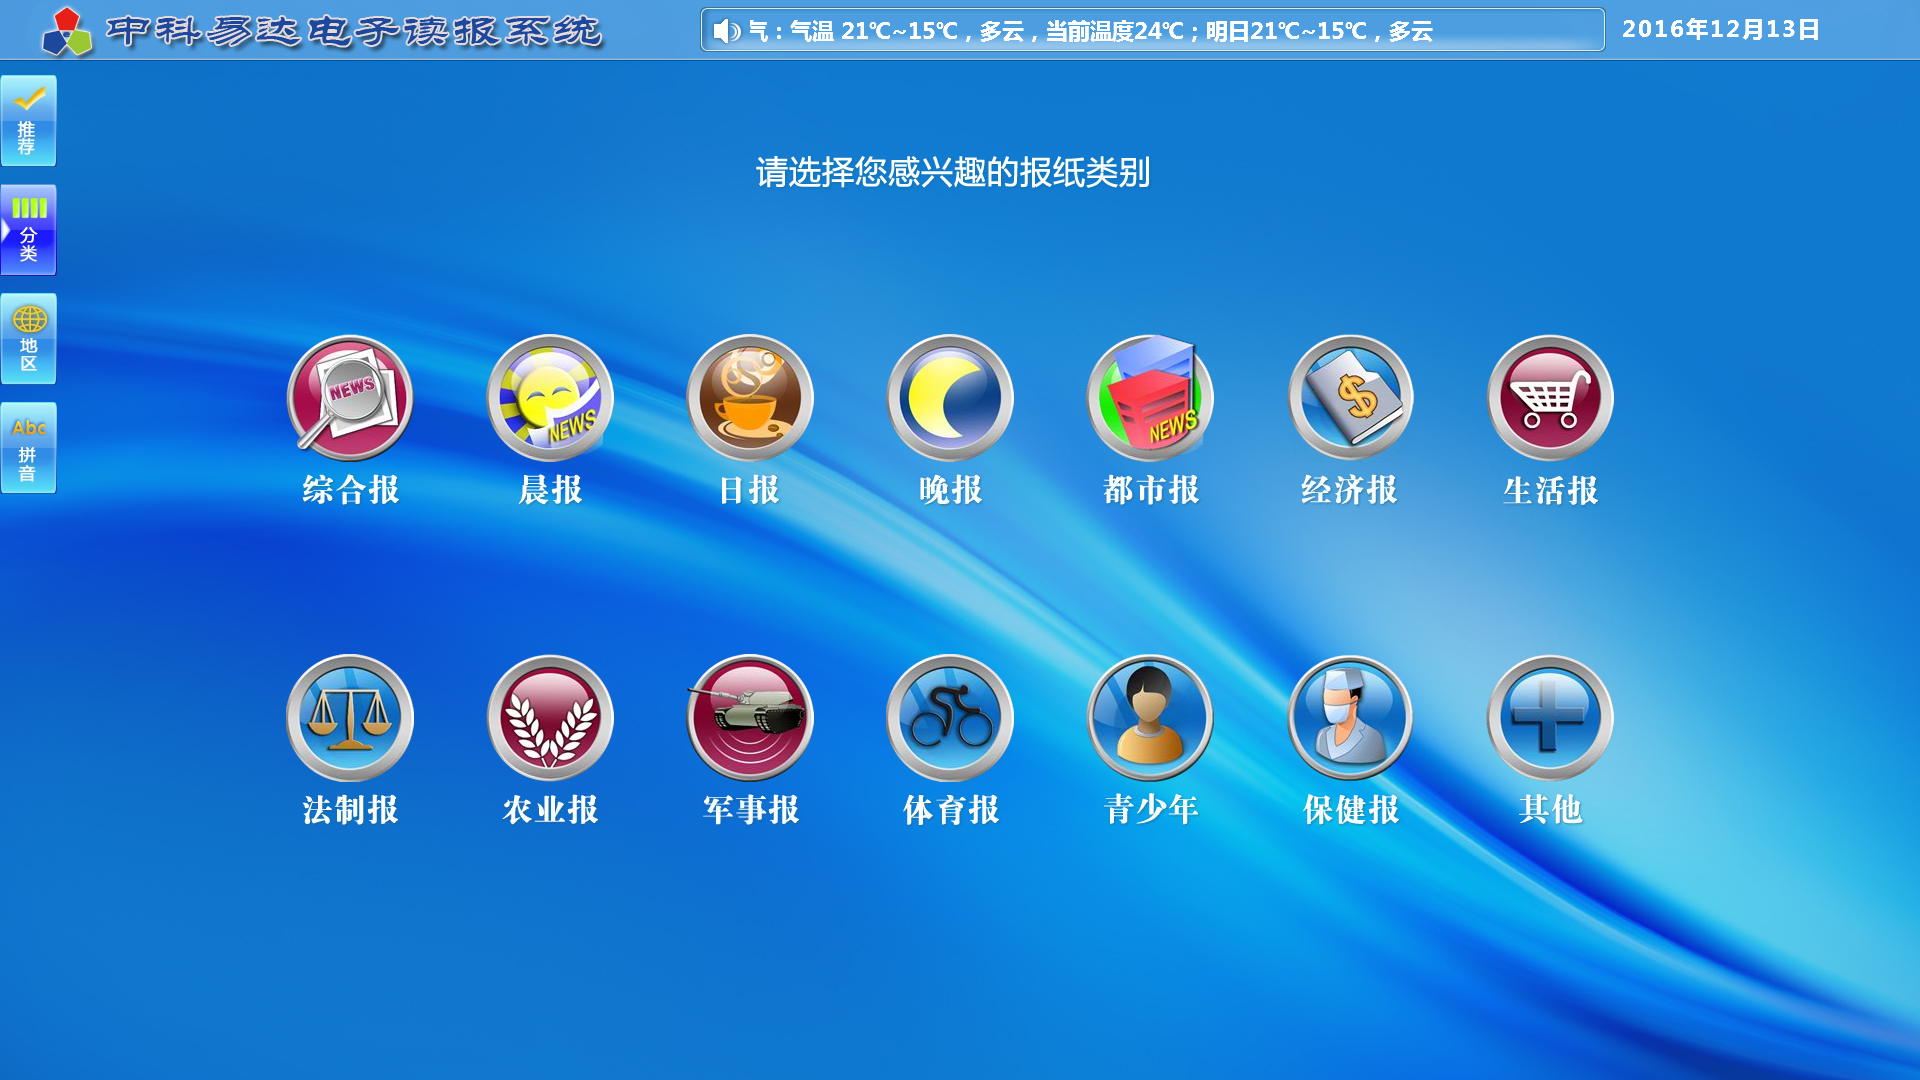Select the 青少年 youth person icon
The width and height of the screenshot is (1920, 1080).
[1150, 718]
